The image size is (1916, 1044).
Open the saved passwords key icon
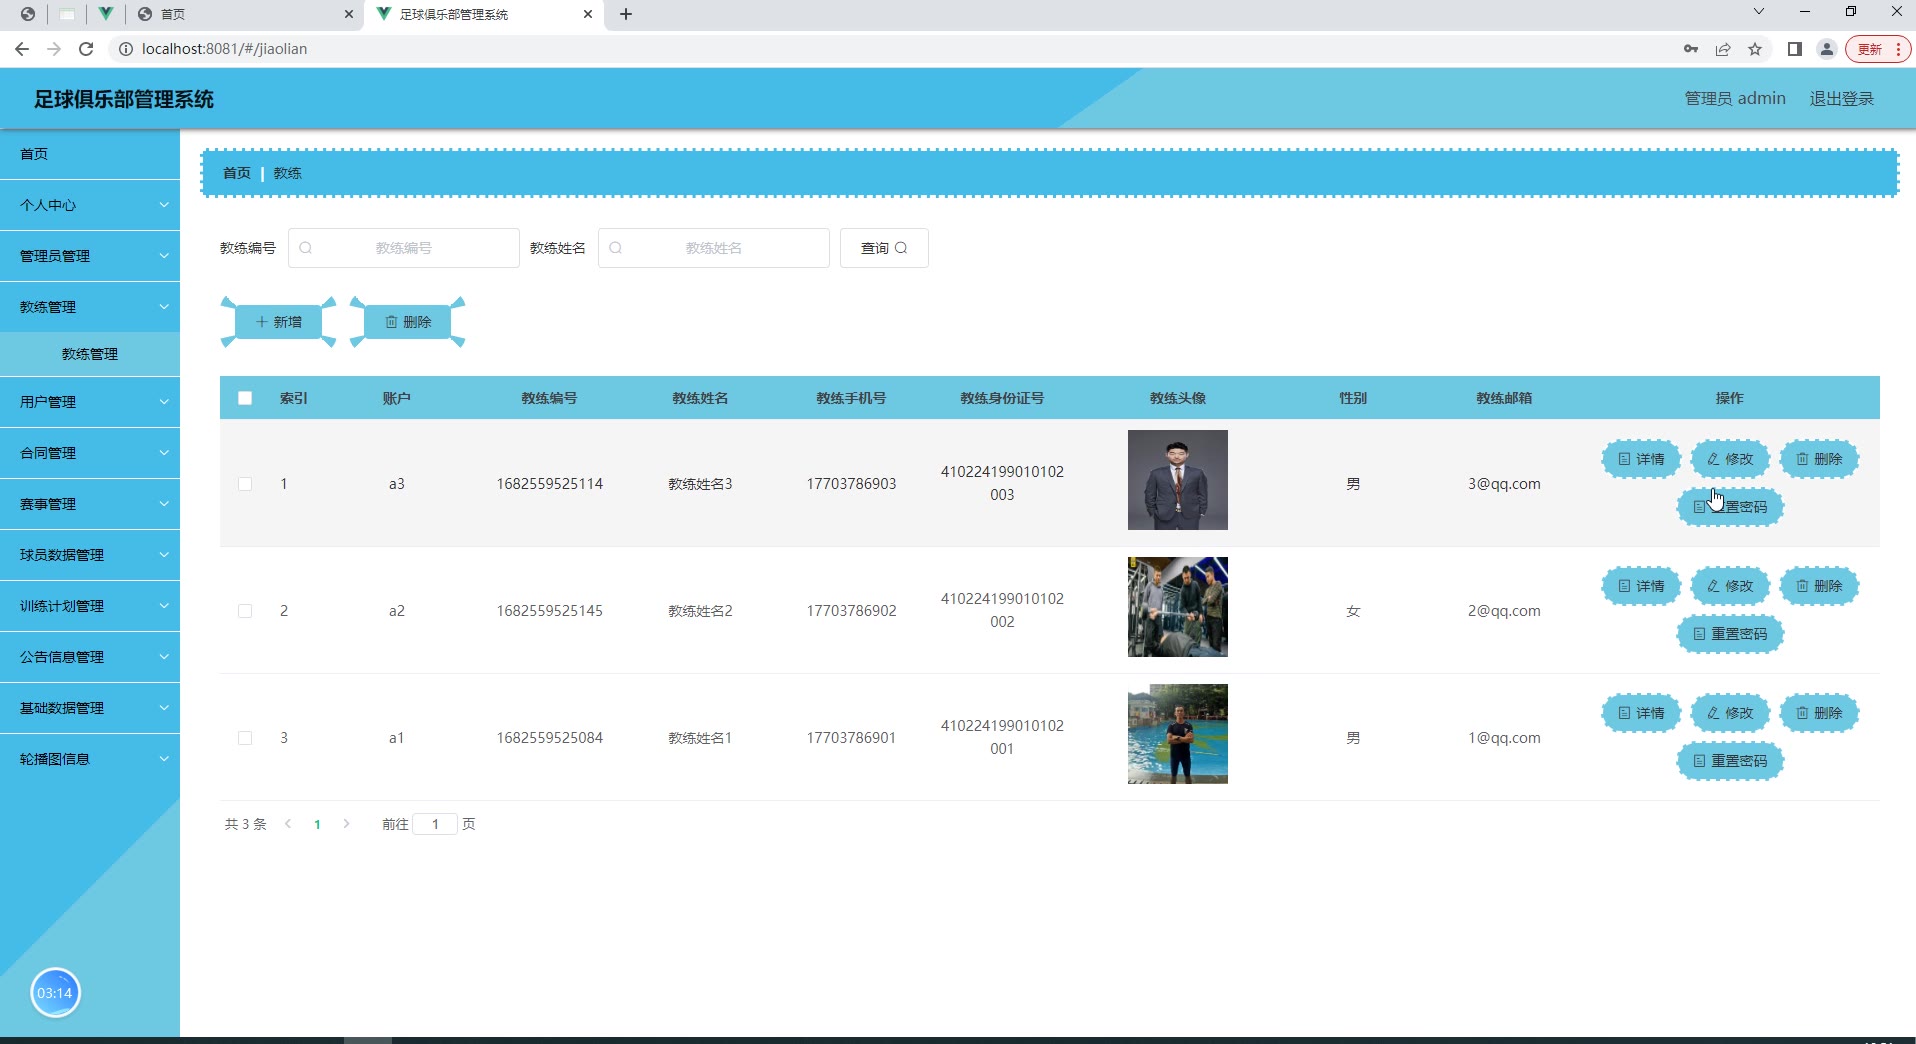(x=1691, y=49)
